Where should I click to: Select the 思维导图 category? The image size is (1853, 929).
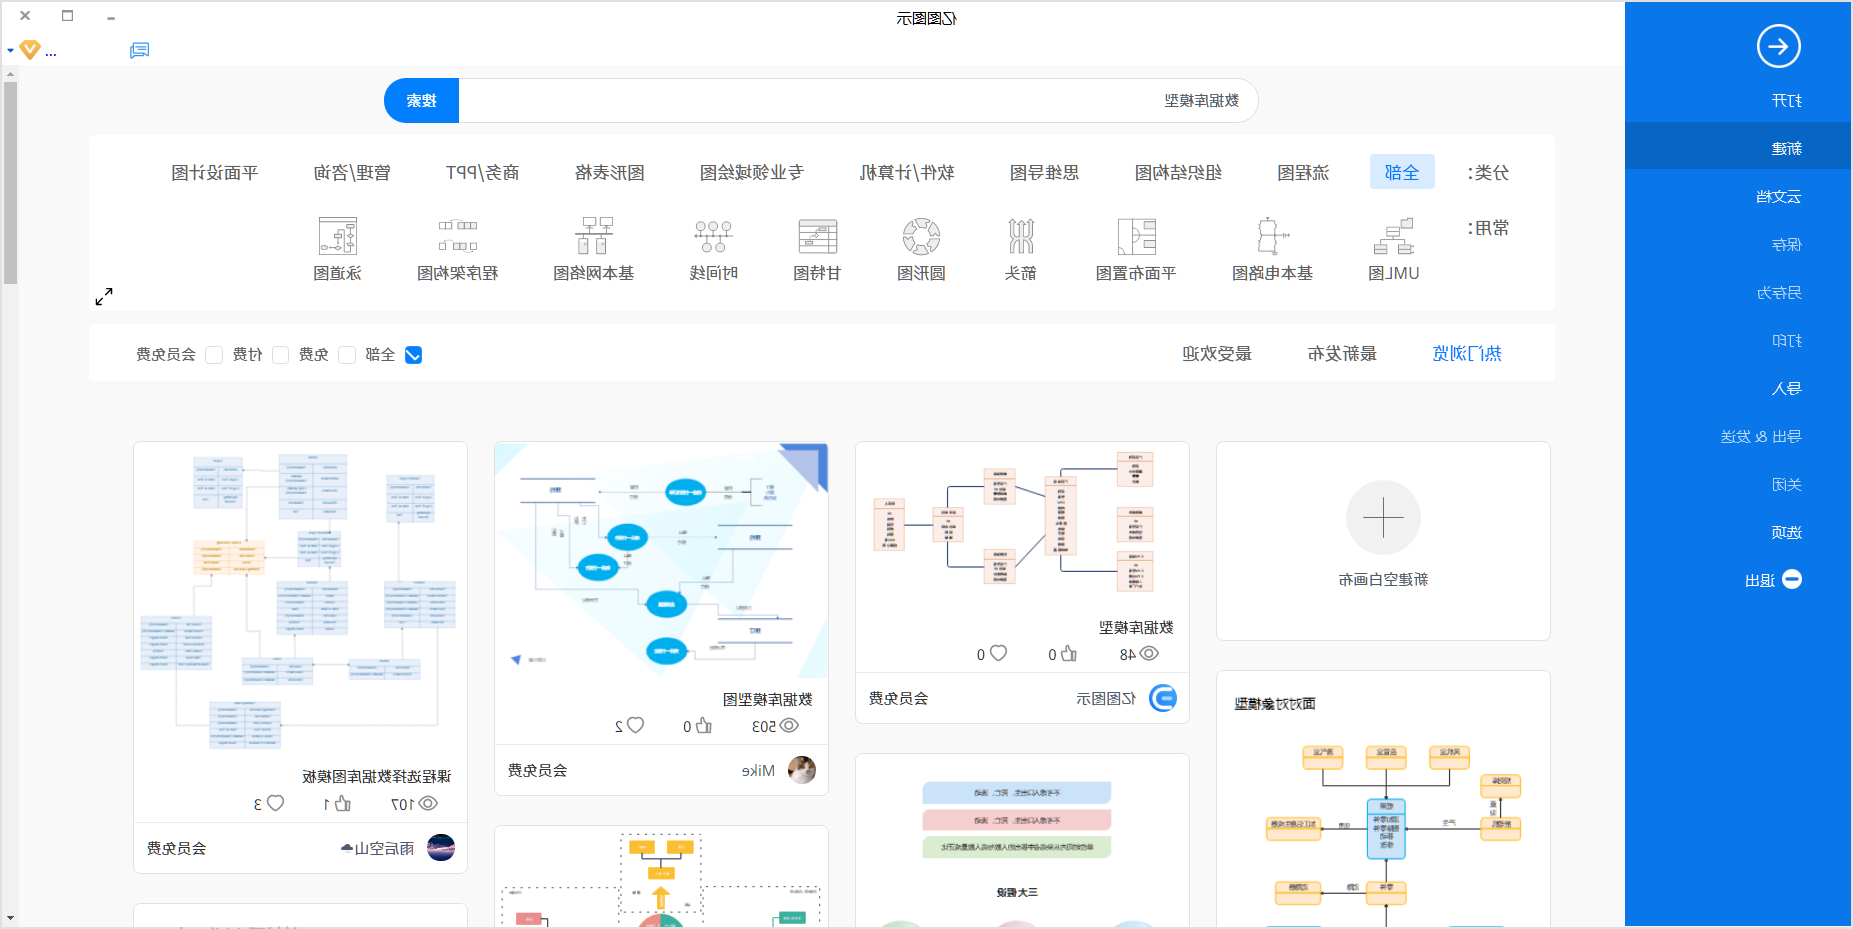point(1044,173)
